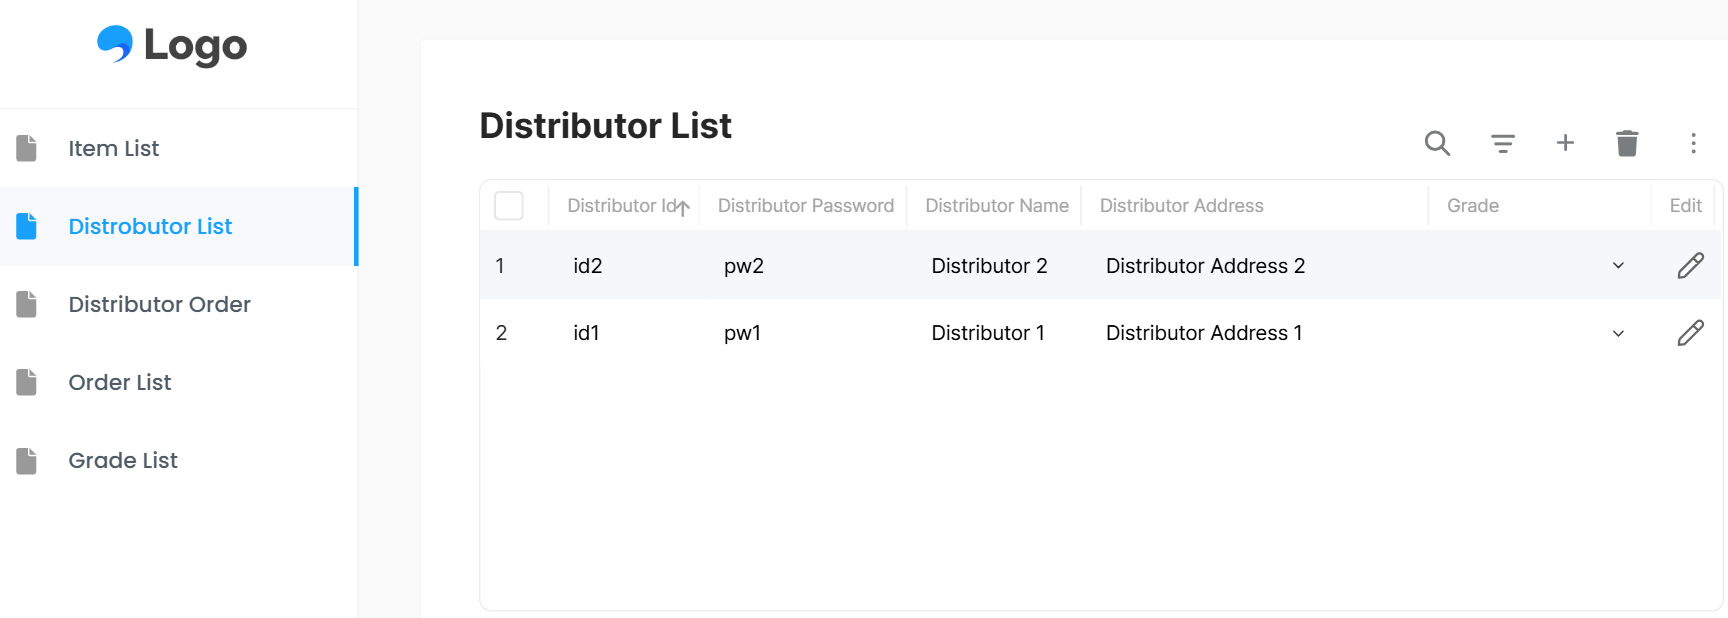1728x618 pixels.
Task: Open the Grade List page
Action: [178, 460]
